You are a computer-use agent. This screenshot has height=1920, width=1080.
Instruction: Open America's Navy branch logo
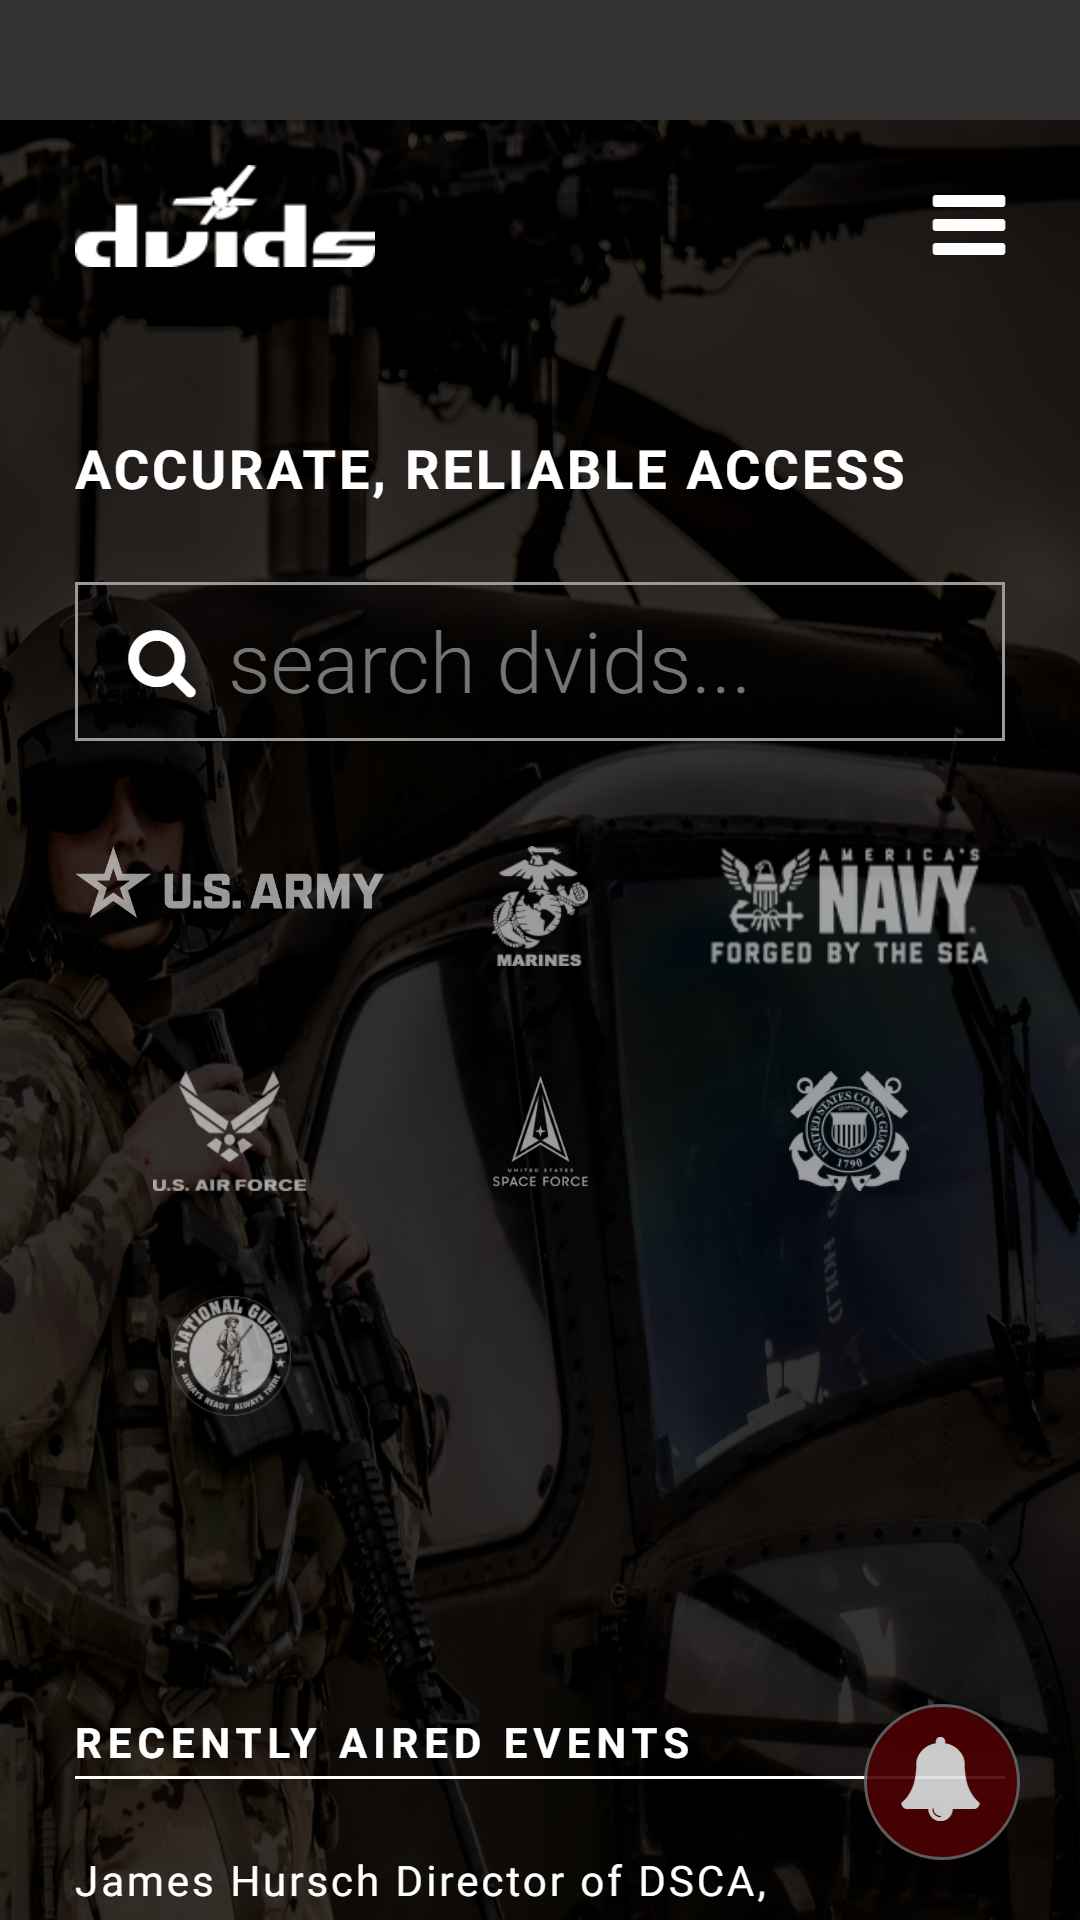(849, 907)
